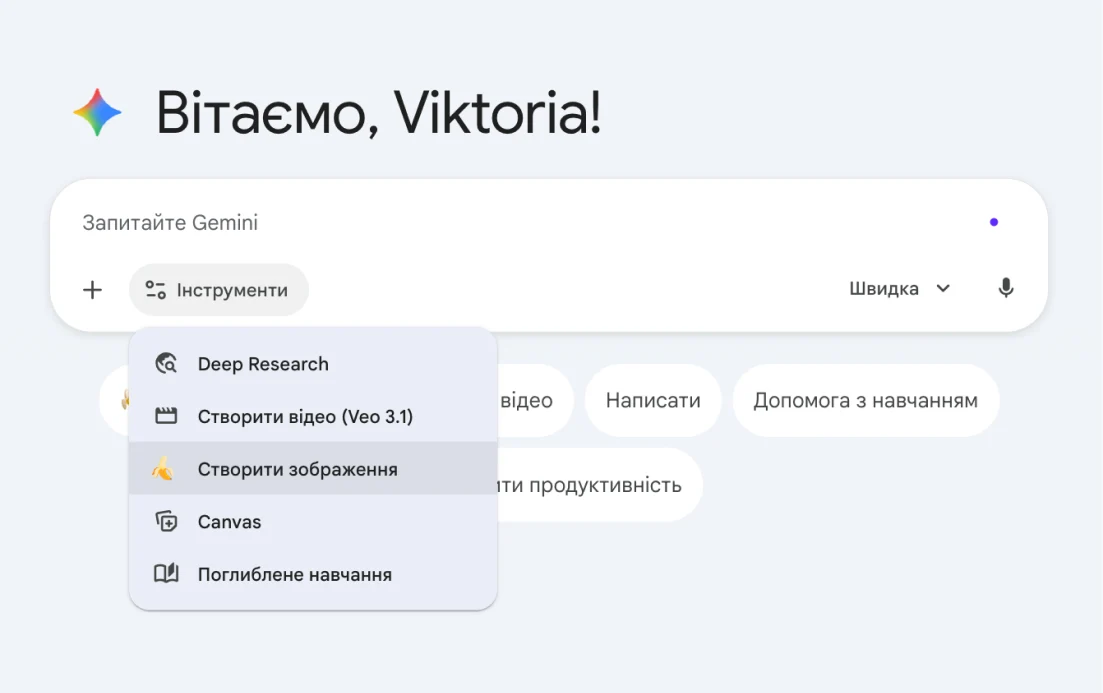Viewport: 1103px width, 693px height.
Task: Click the Запитайте Gemini prompt field
Action: [500, 223]
